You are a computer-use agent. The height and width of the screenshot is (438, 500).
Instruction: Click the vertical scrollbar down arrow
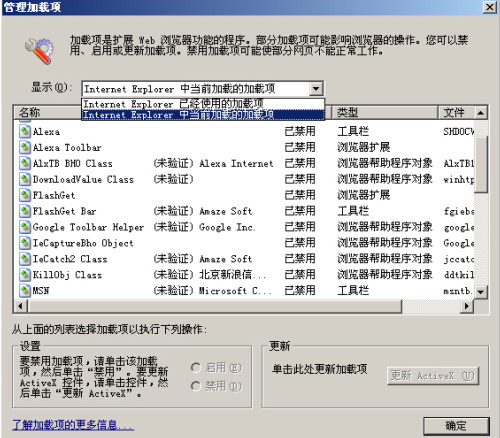pos(480,292)
